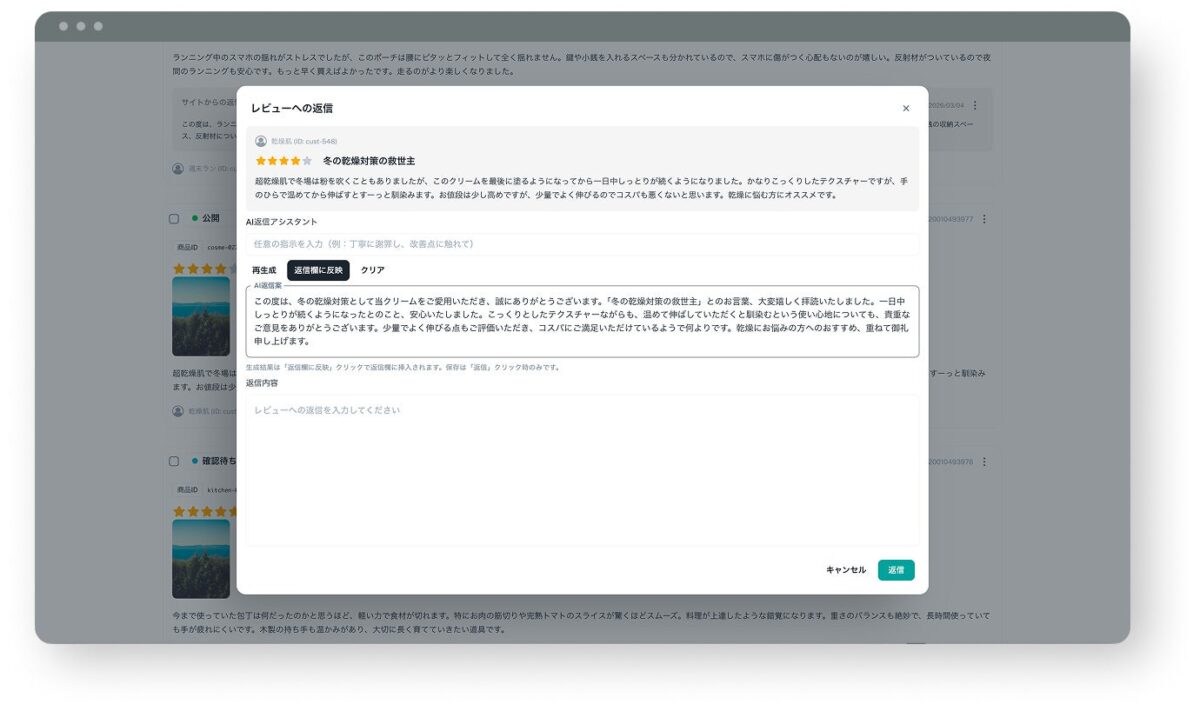Submit with the green 返信 button
The image size is (1200, 711).
point(896,570)
